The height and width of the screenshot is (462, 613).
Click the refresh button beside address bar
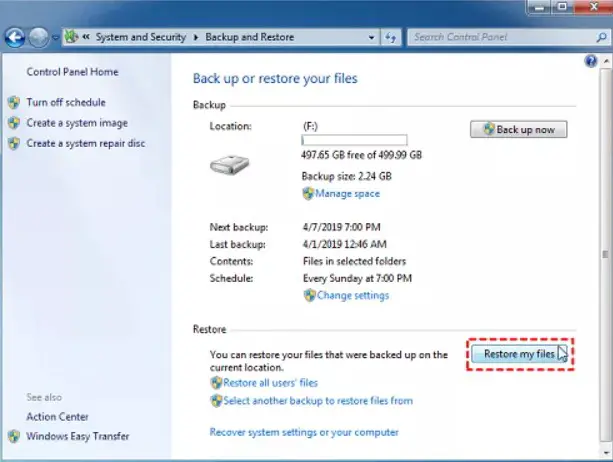point(391,38)
